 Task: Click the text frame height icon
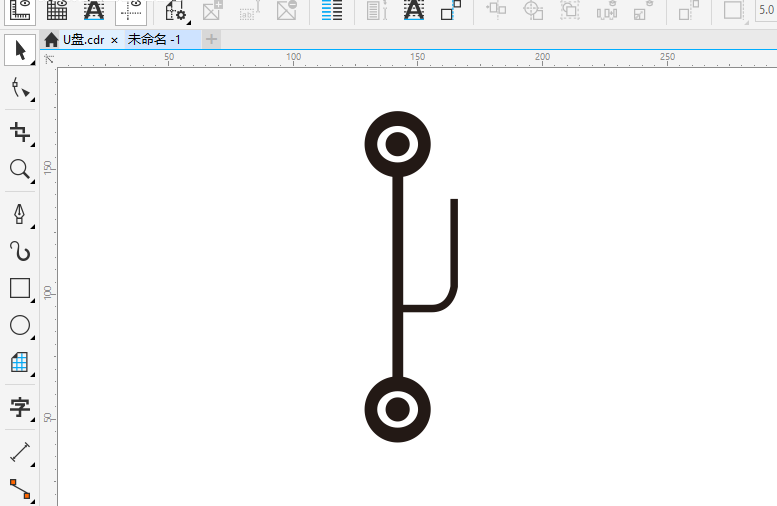coord(377,10)
